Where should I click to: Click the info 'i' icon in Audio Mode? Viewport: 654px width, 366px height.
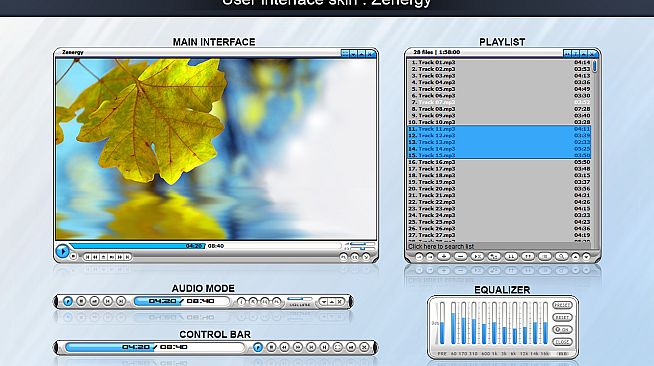(241, 301)
